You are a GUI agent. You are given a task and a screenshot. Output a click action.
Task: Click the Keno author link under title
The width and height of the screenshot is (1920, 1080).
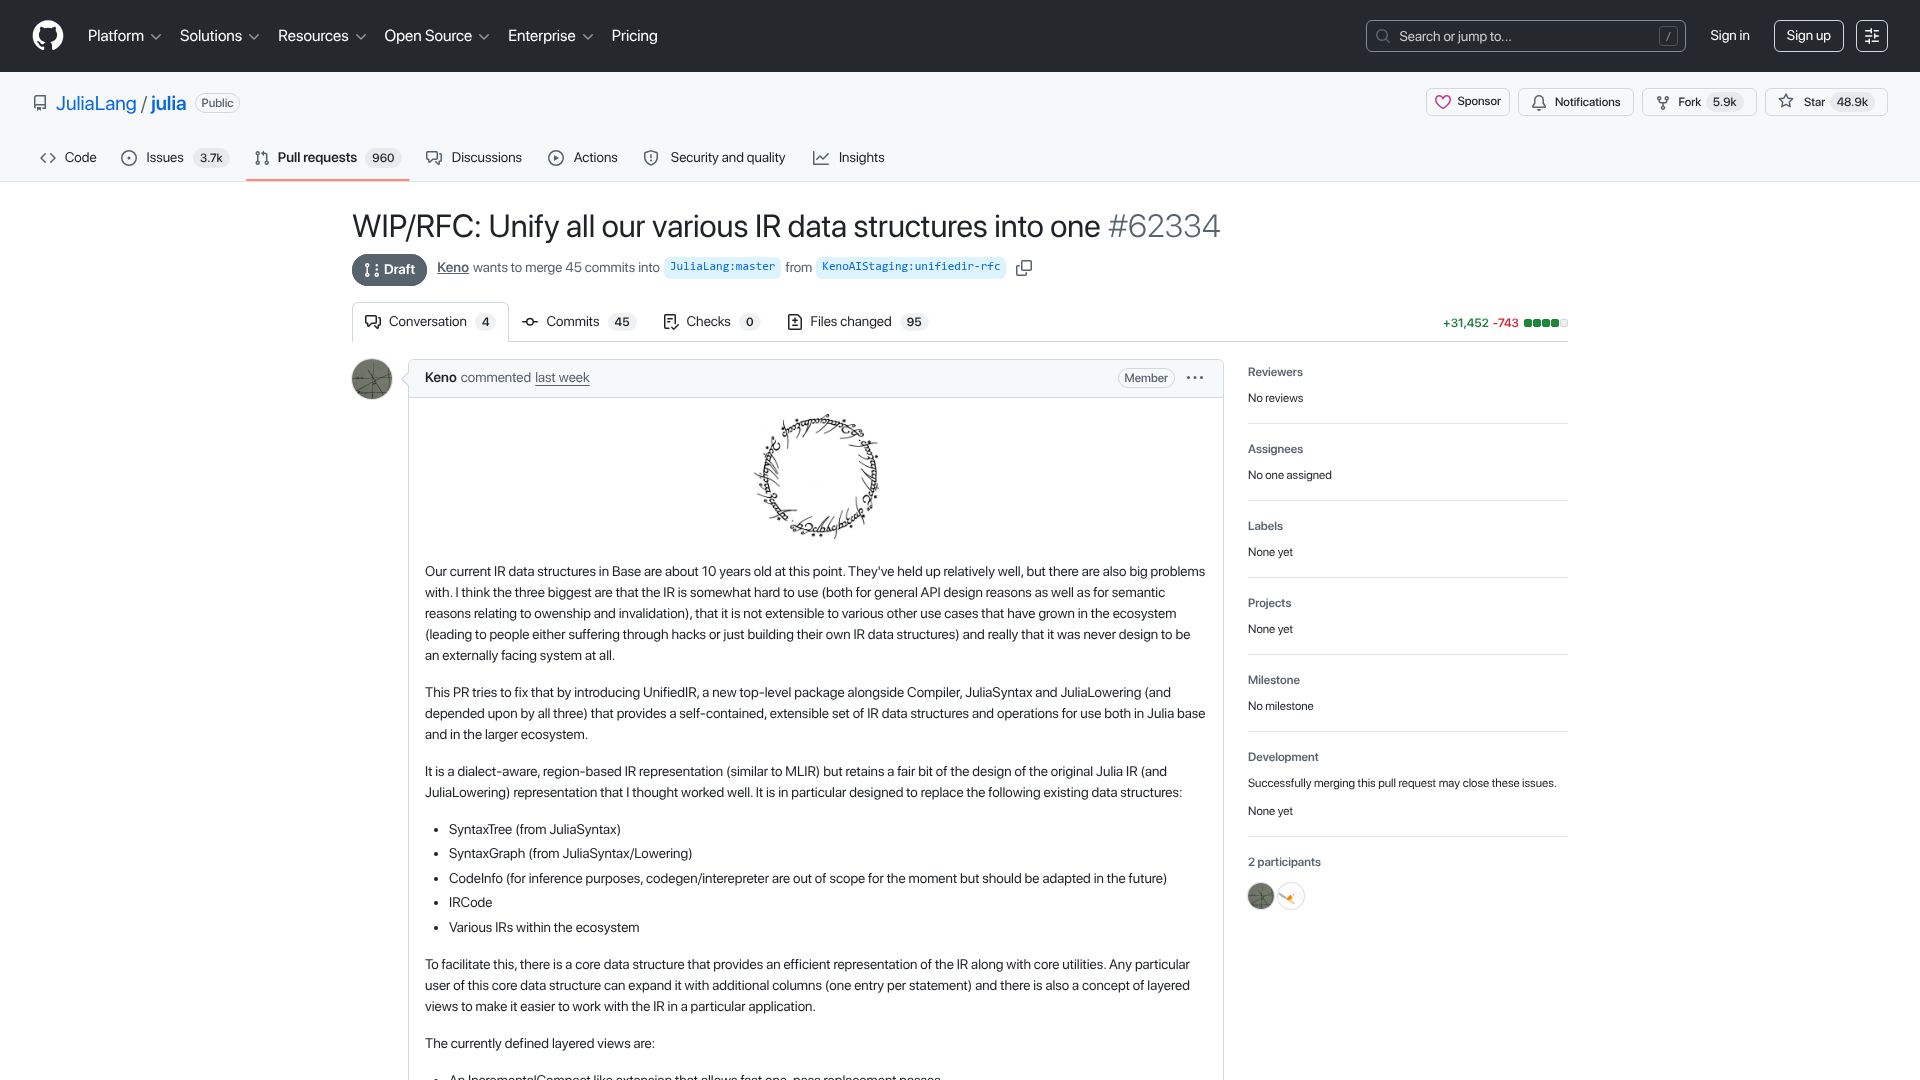coord(453,268)
